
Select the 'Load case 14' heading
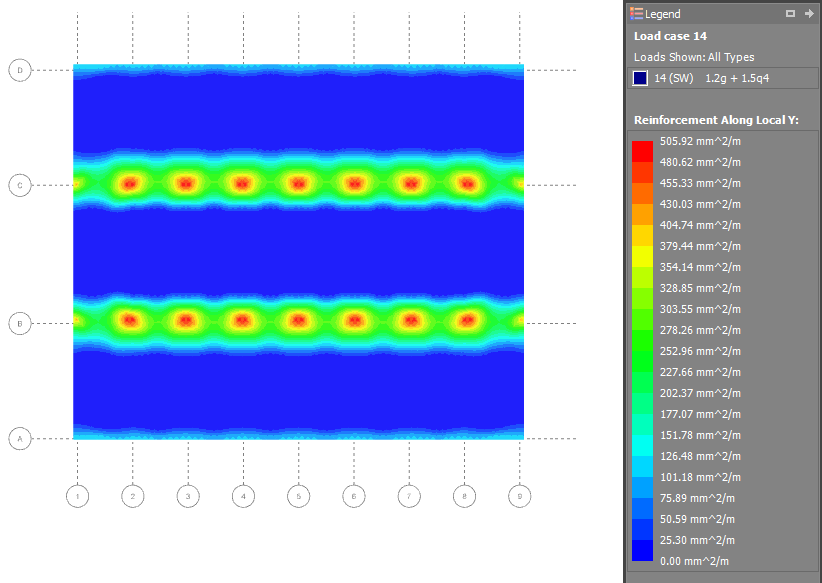coord(670,36)
